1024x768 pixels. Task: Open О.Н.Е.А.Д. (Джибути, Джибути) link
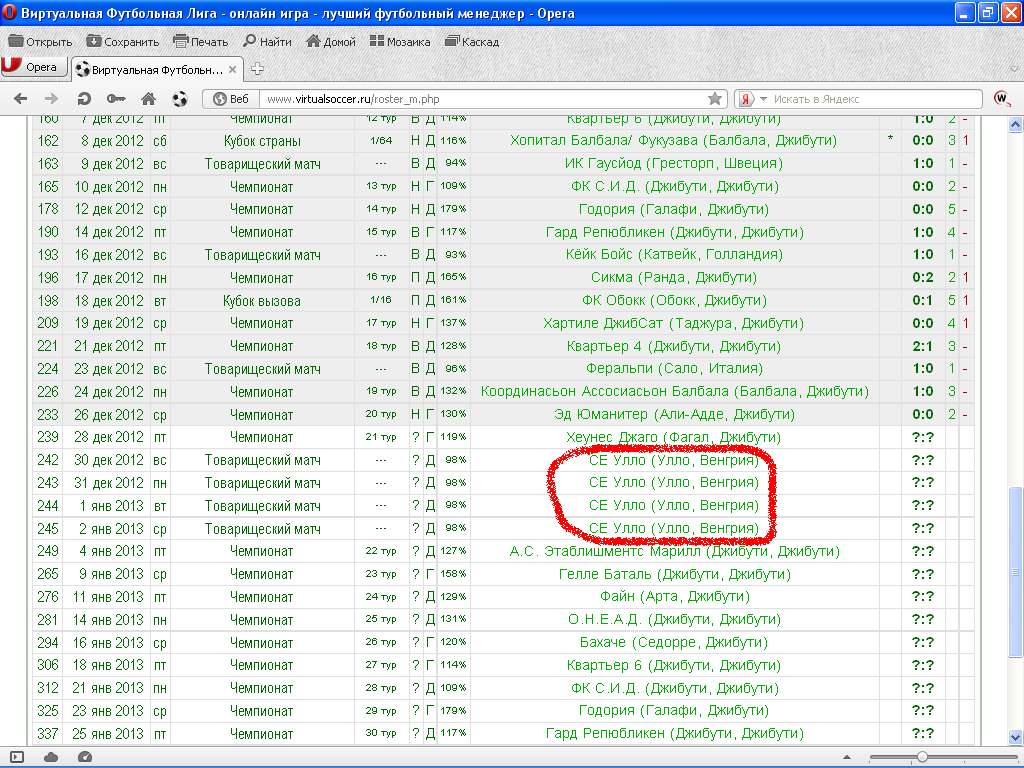[x=675, y=619]
